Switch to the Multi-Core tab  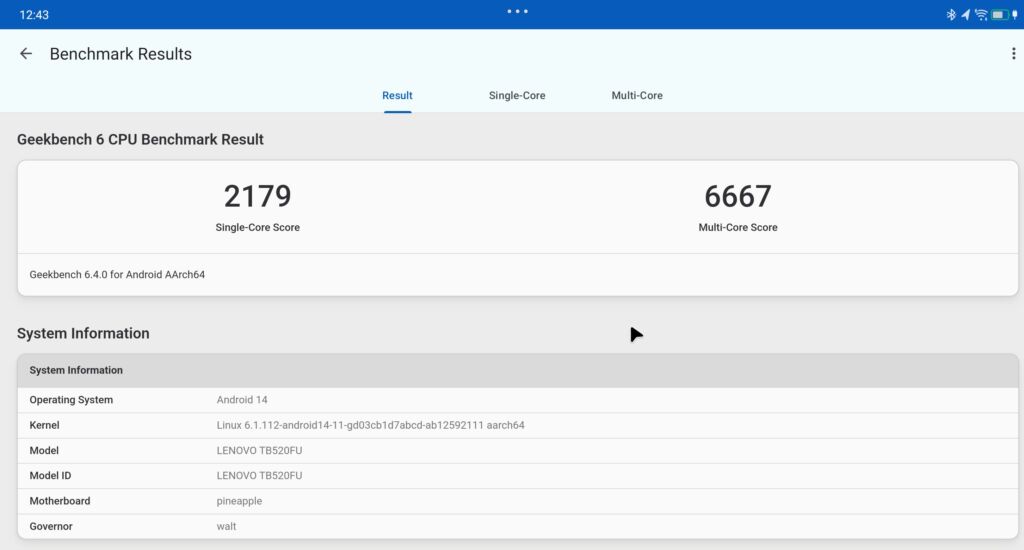click(637, 95)
